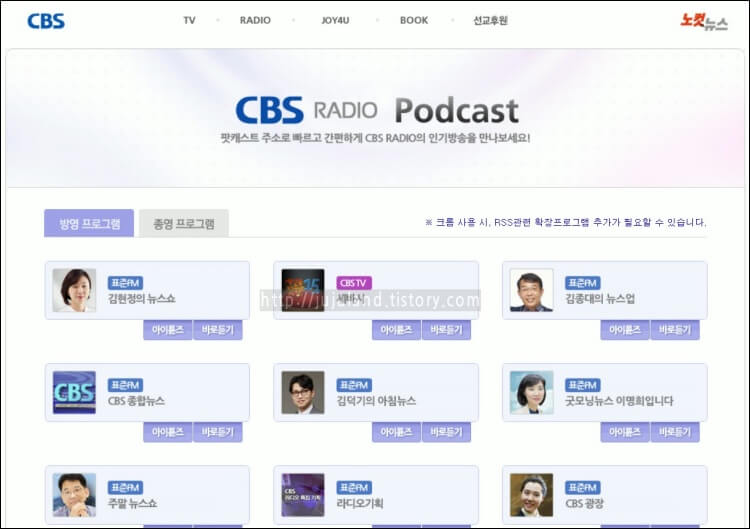This screenshot has width=750, height=529.
Task: Open the 선교후원 menu
Action: 490,21
